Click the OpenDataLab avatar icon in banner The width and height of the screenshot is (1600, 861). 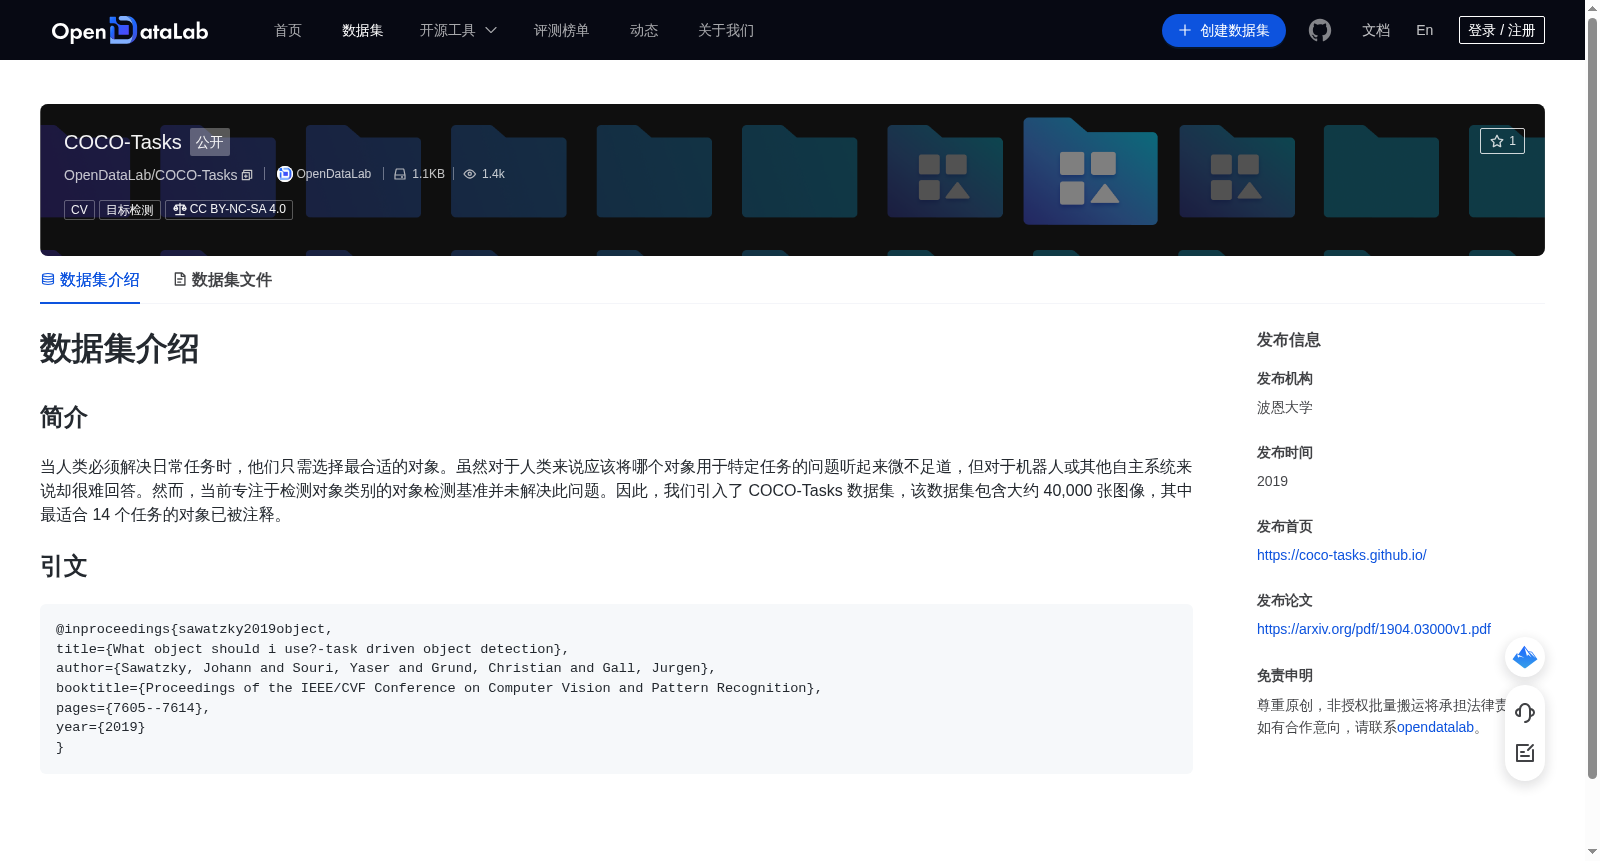click(285, 174)
